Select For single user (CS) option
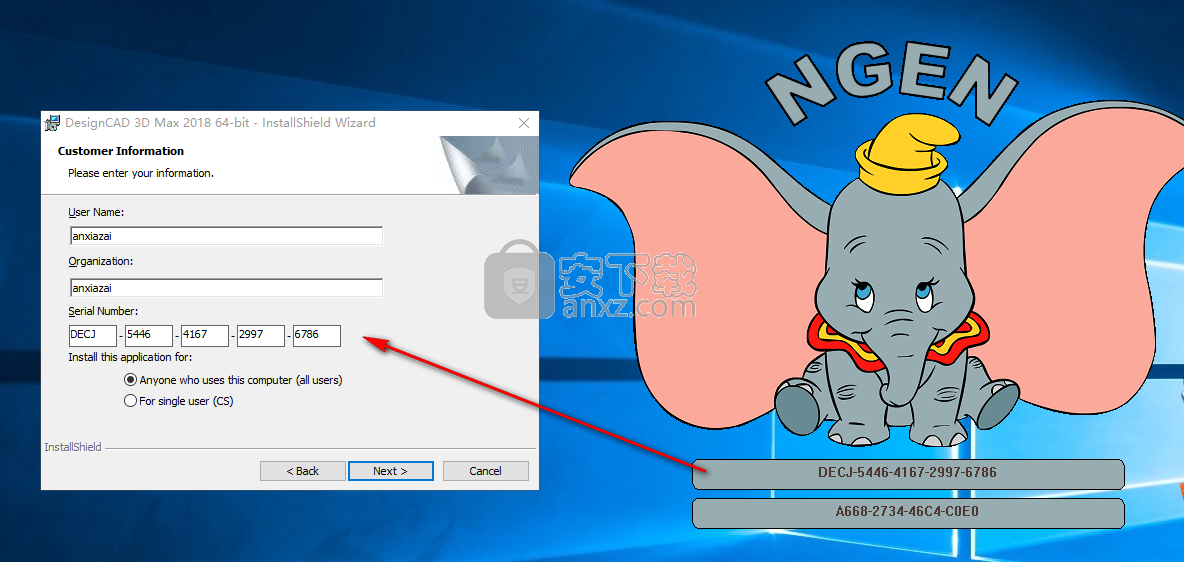 pos(179,401)
